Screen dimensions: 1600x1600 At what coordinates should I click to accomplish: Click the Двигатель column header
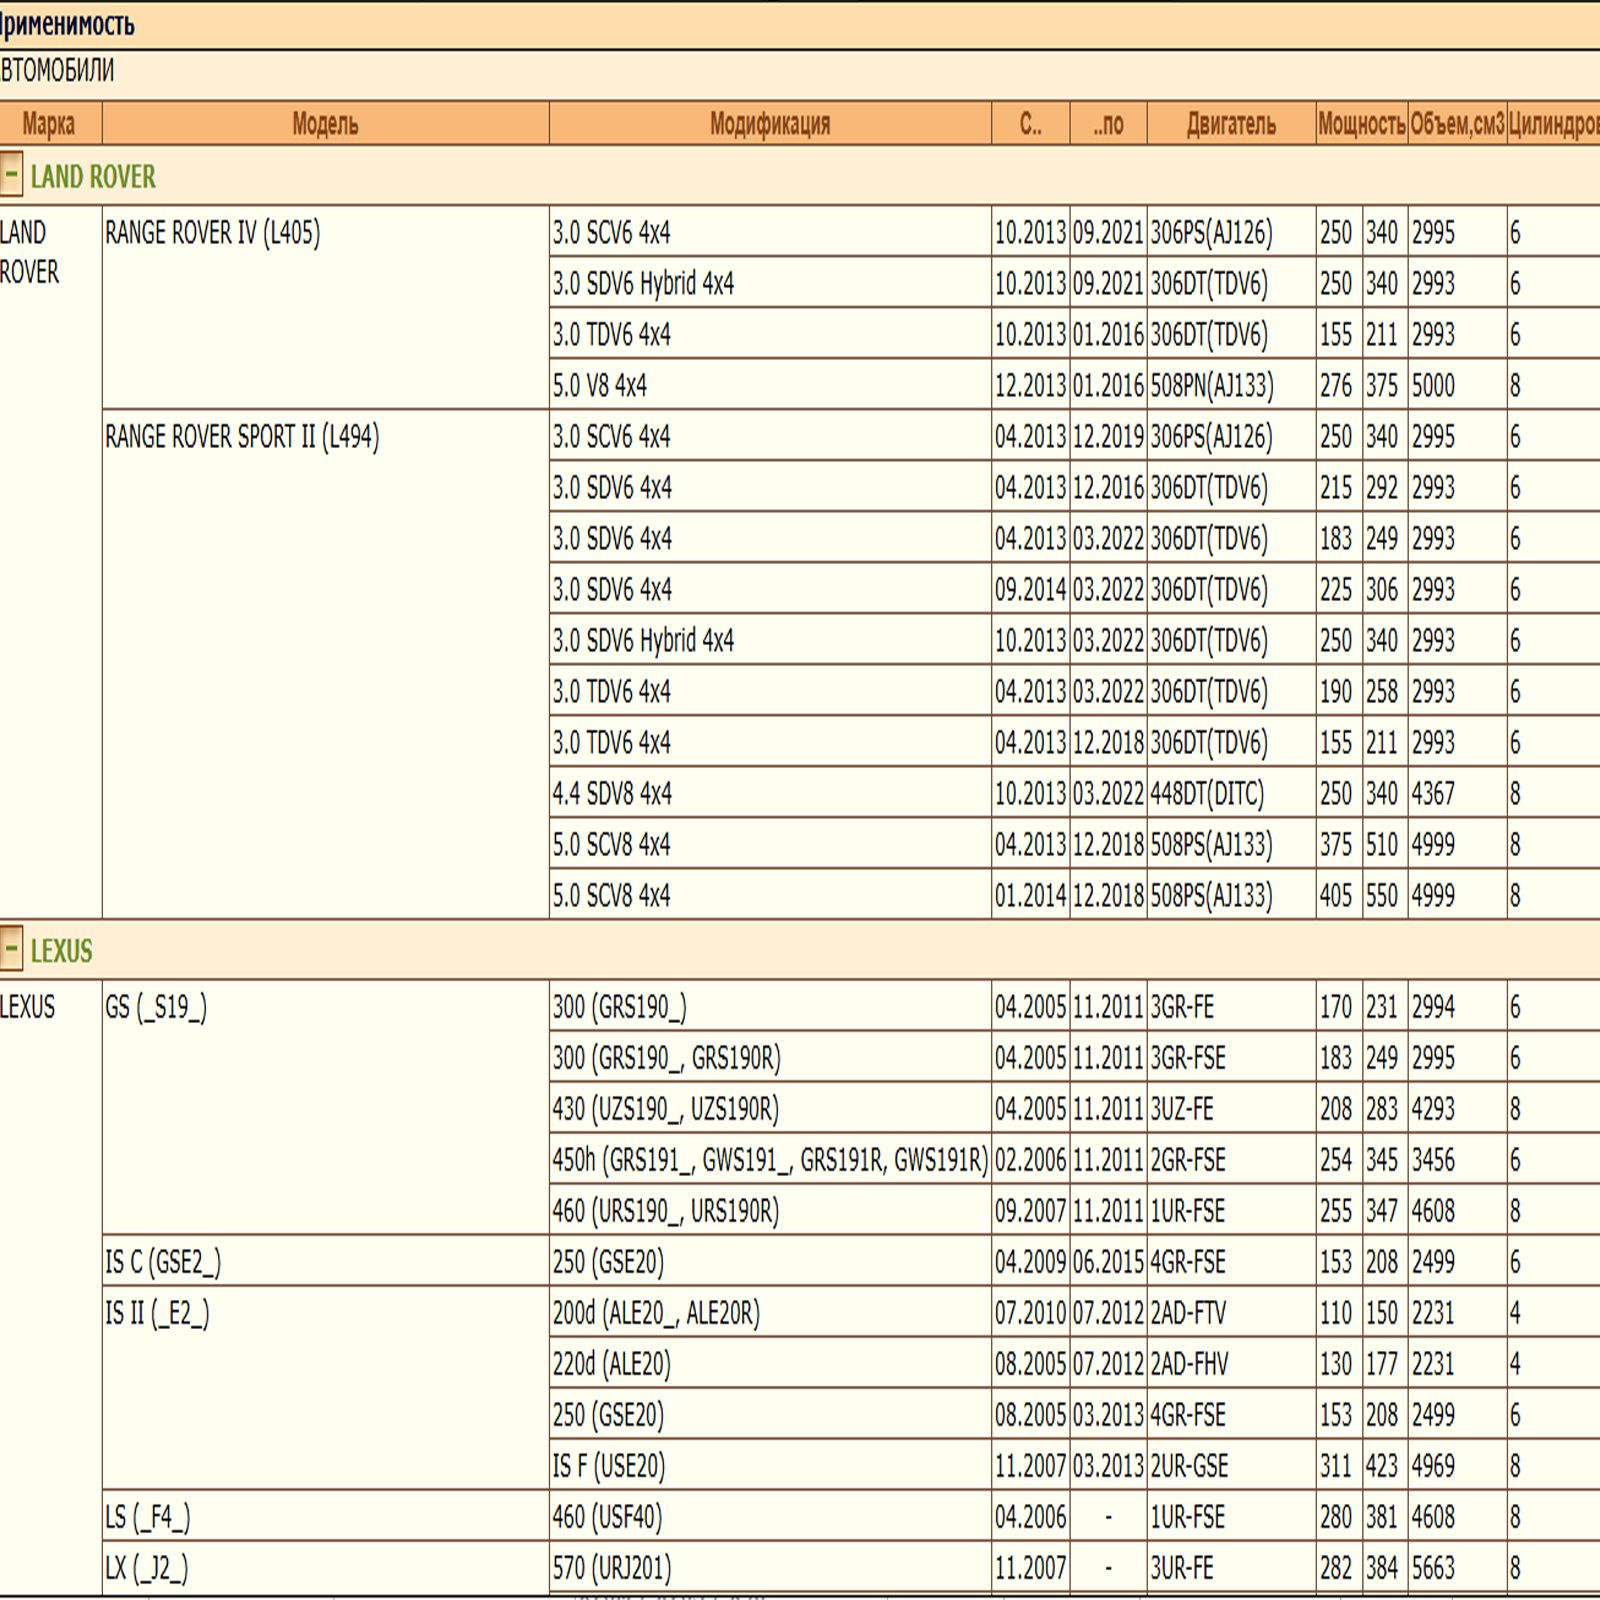coord(1231,124)
